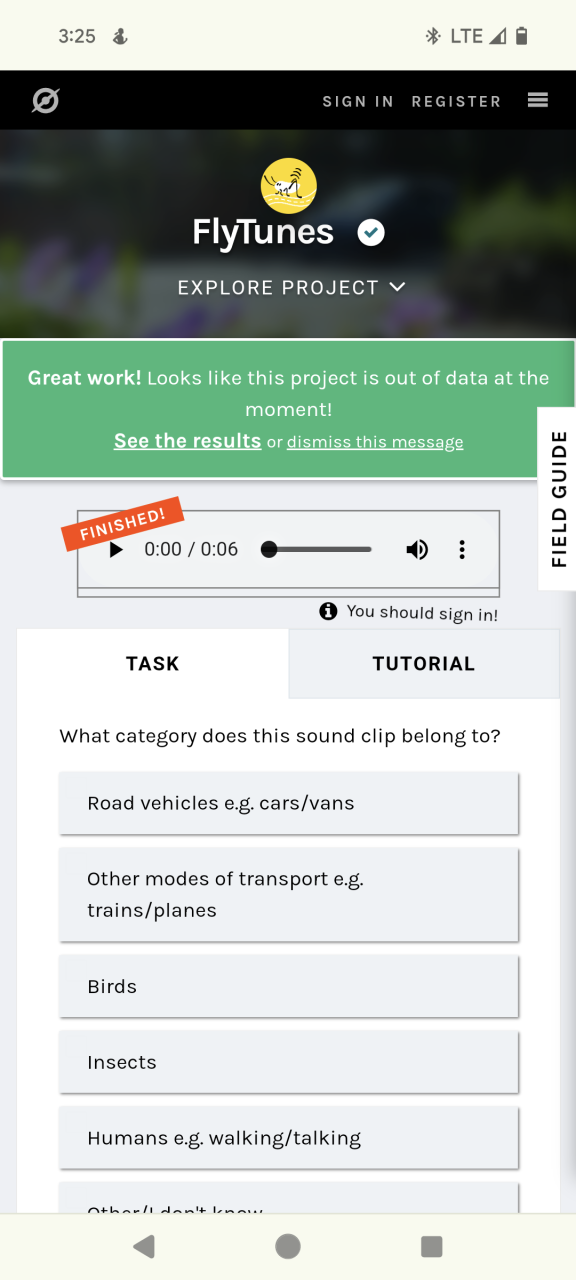Click dismiss this message link
Image resolution: width=576 pixels, height=1280 pixels.
[375, 442]
